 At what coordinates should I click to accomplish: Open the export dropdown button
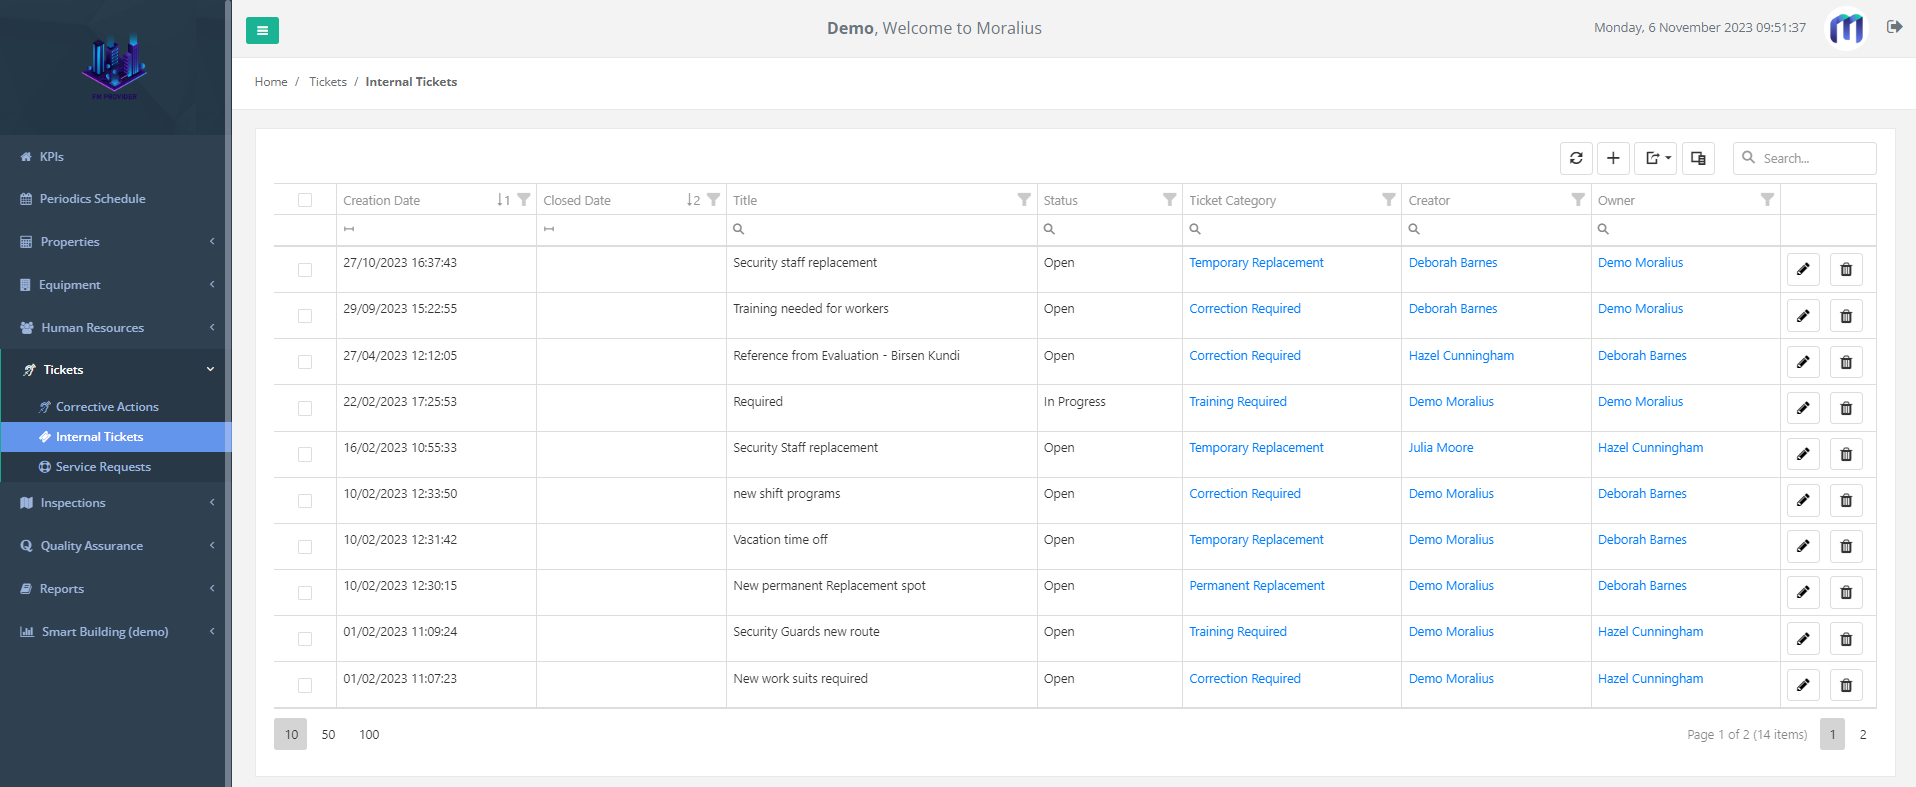[x=1656, y=158]
